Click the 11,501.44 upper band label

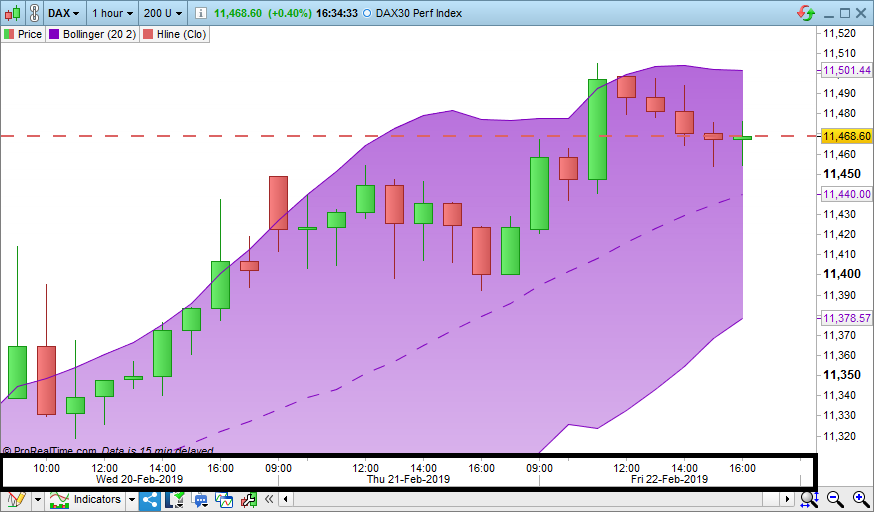coord(847,70)
